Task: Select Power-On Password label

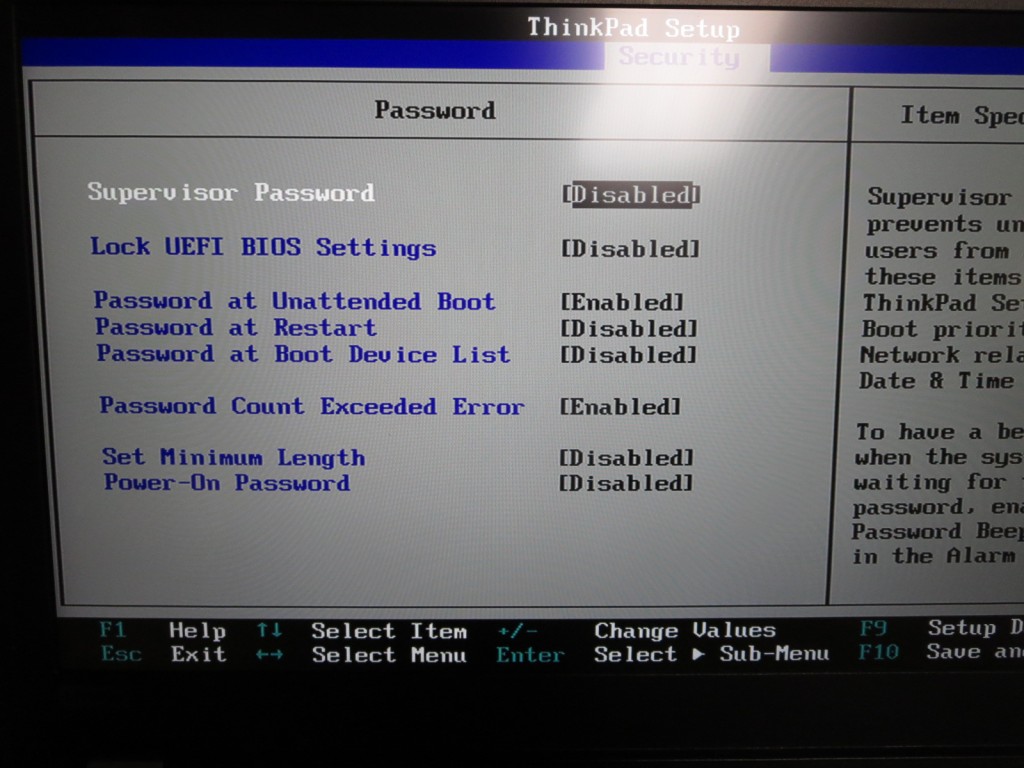Action: 227,482
